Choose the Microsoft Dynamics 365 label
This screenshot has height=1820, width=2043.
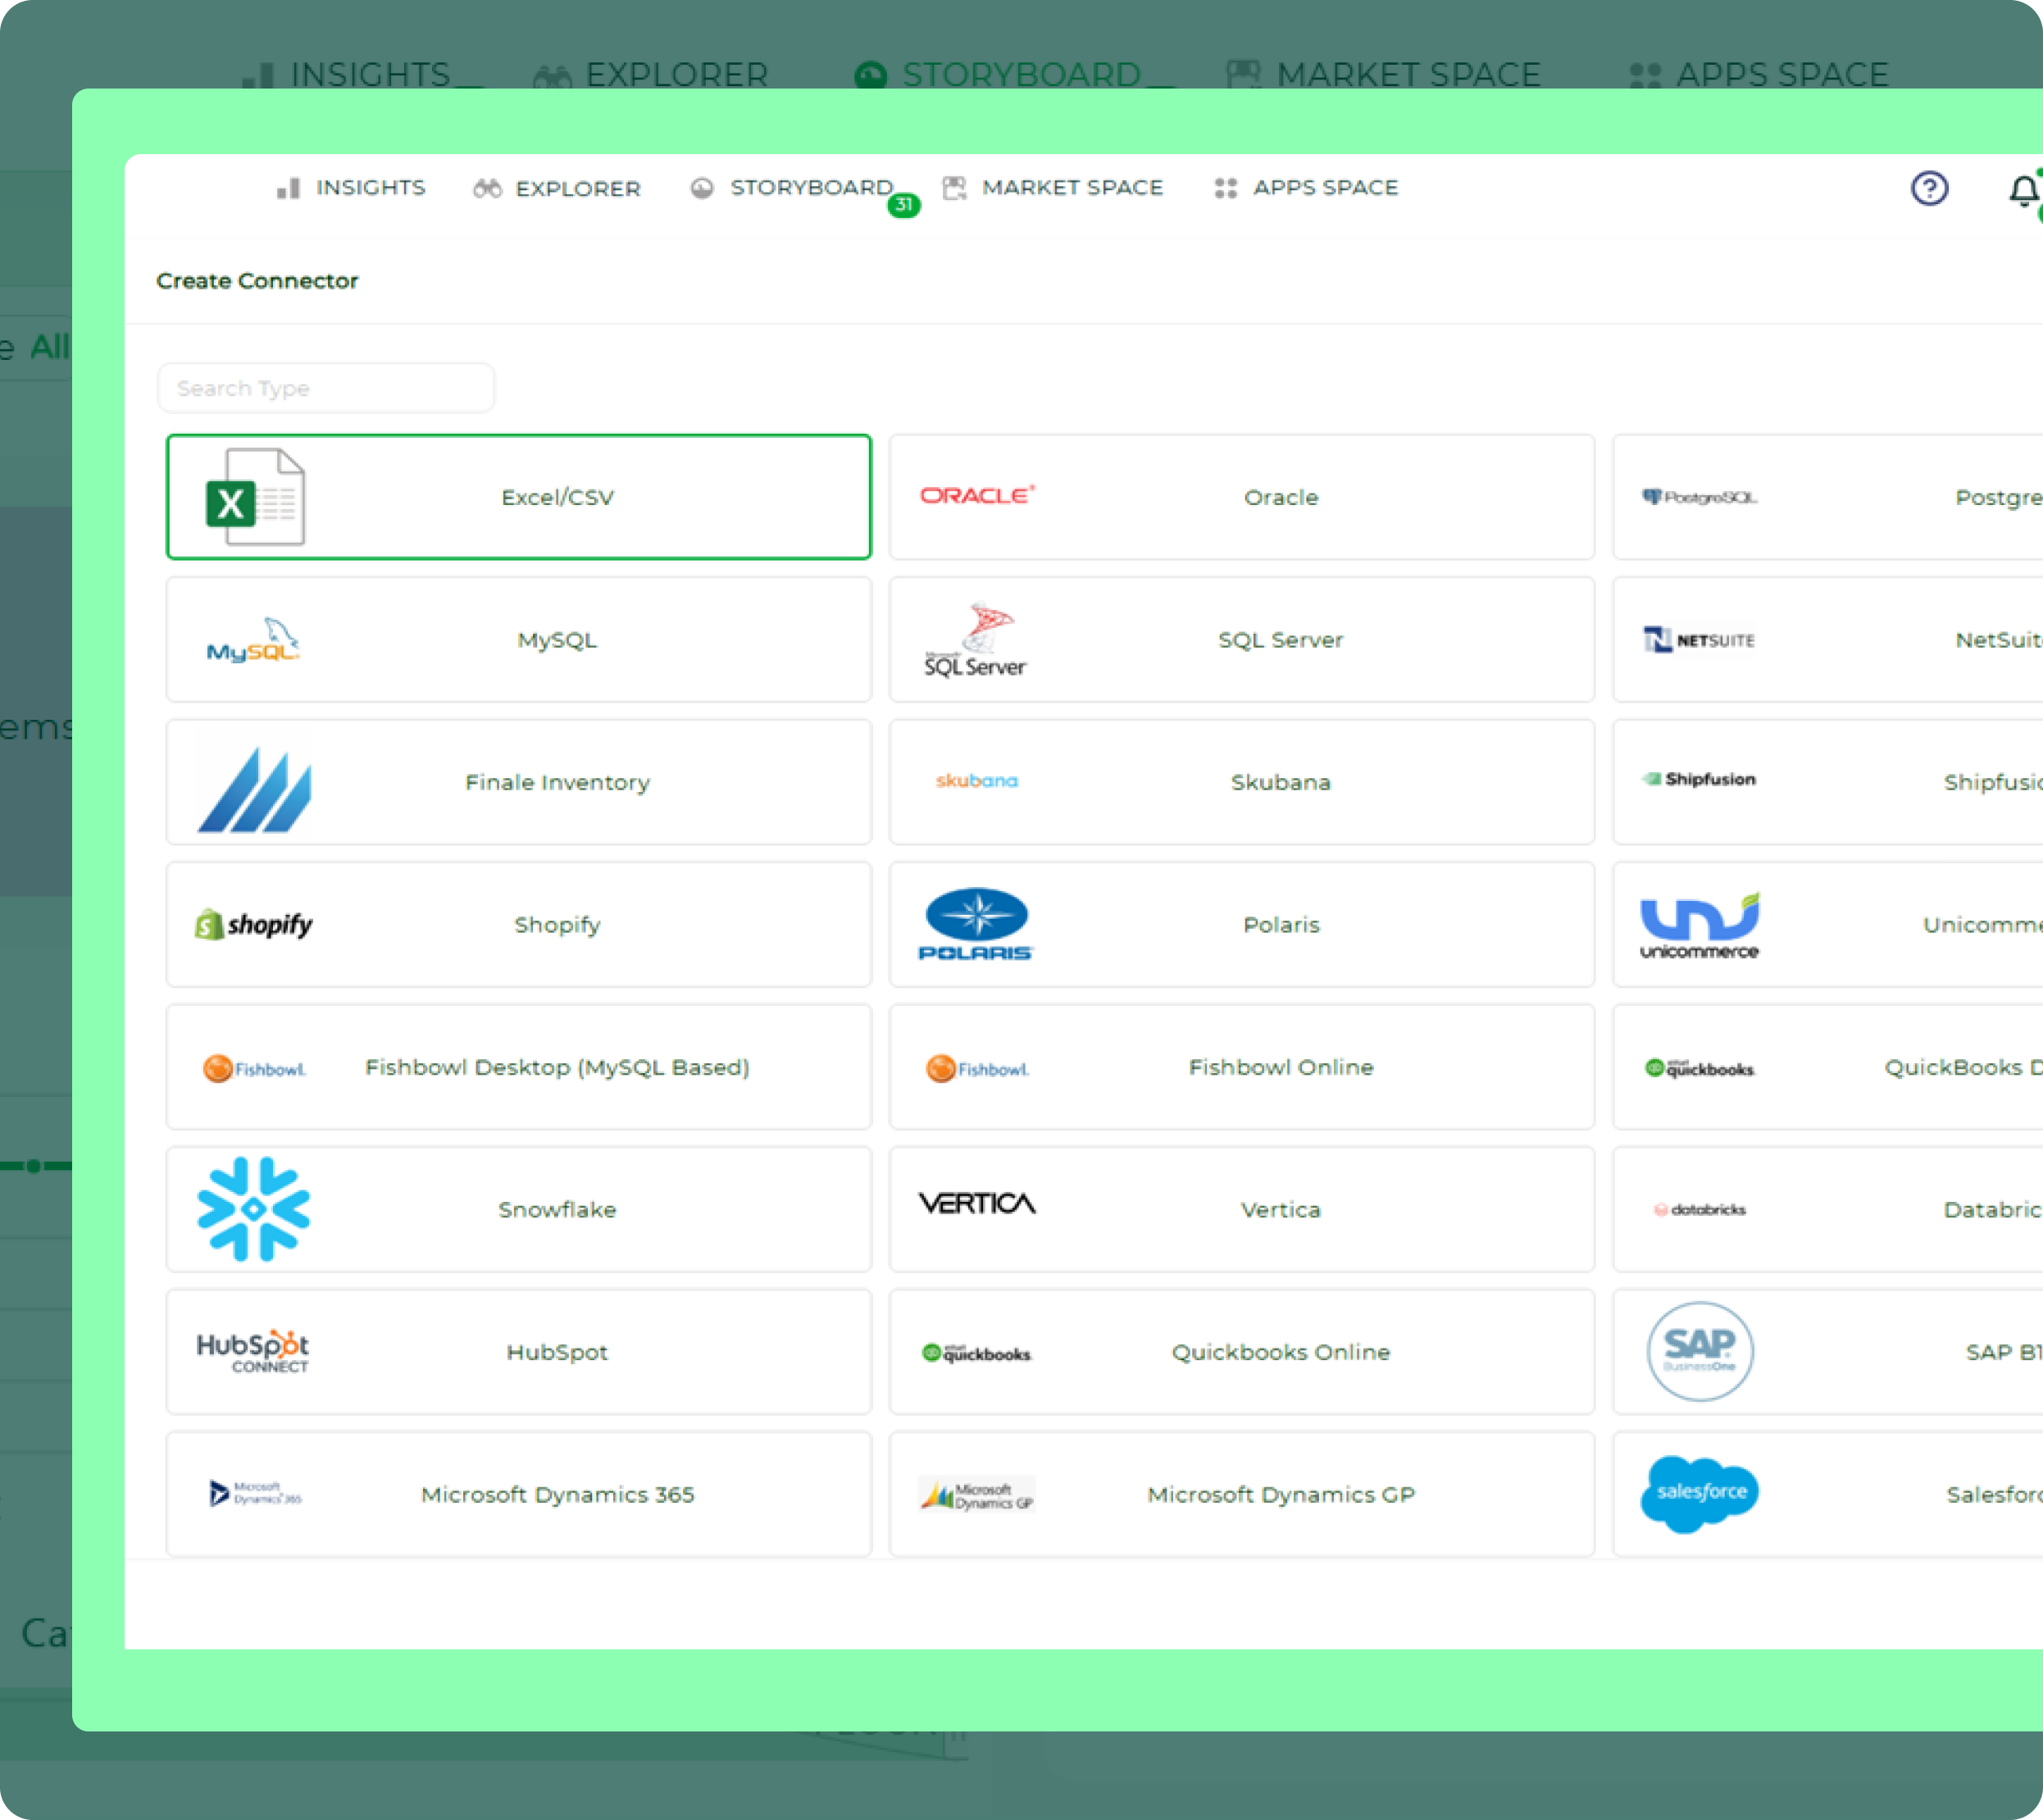557,1494
